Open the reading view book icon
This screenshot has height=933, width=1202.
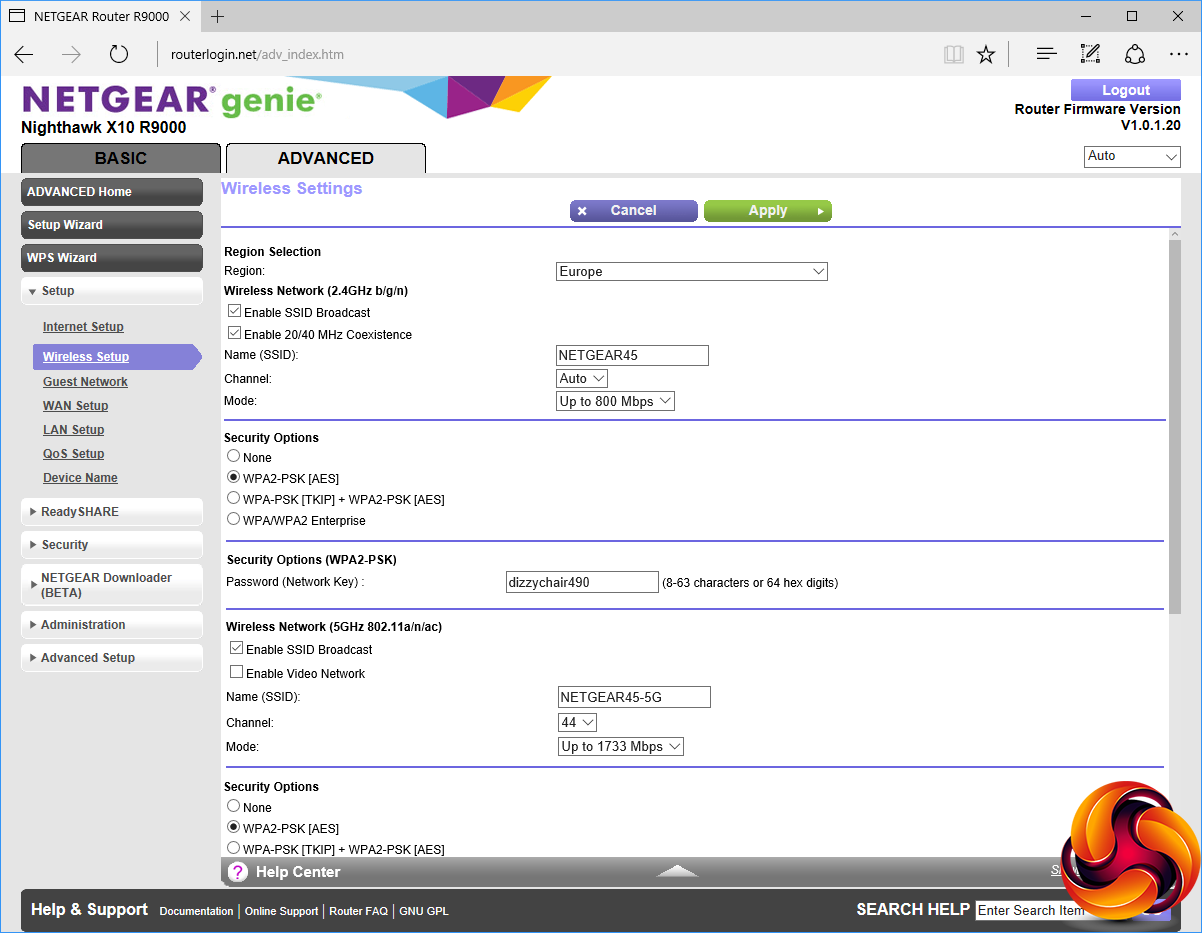953,54
